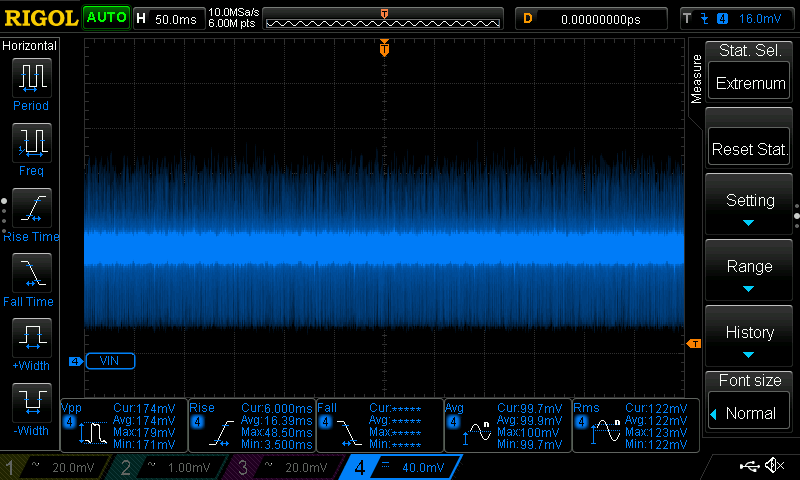Expand the Setting menu
The width and height of the screenshot is (800, 480).
[x=749, y=205]
